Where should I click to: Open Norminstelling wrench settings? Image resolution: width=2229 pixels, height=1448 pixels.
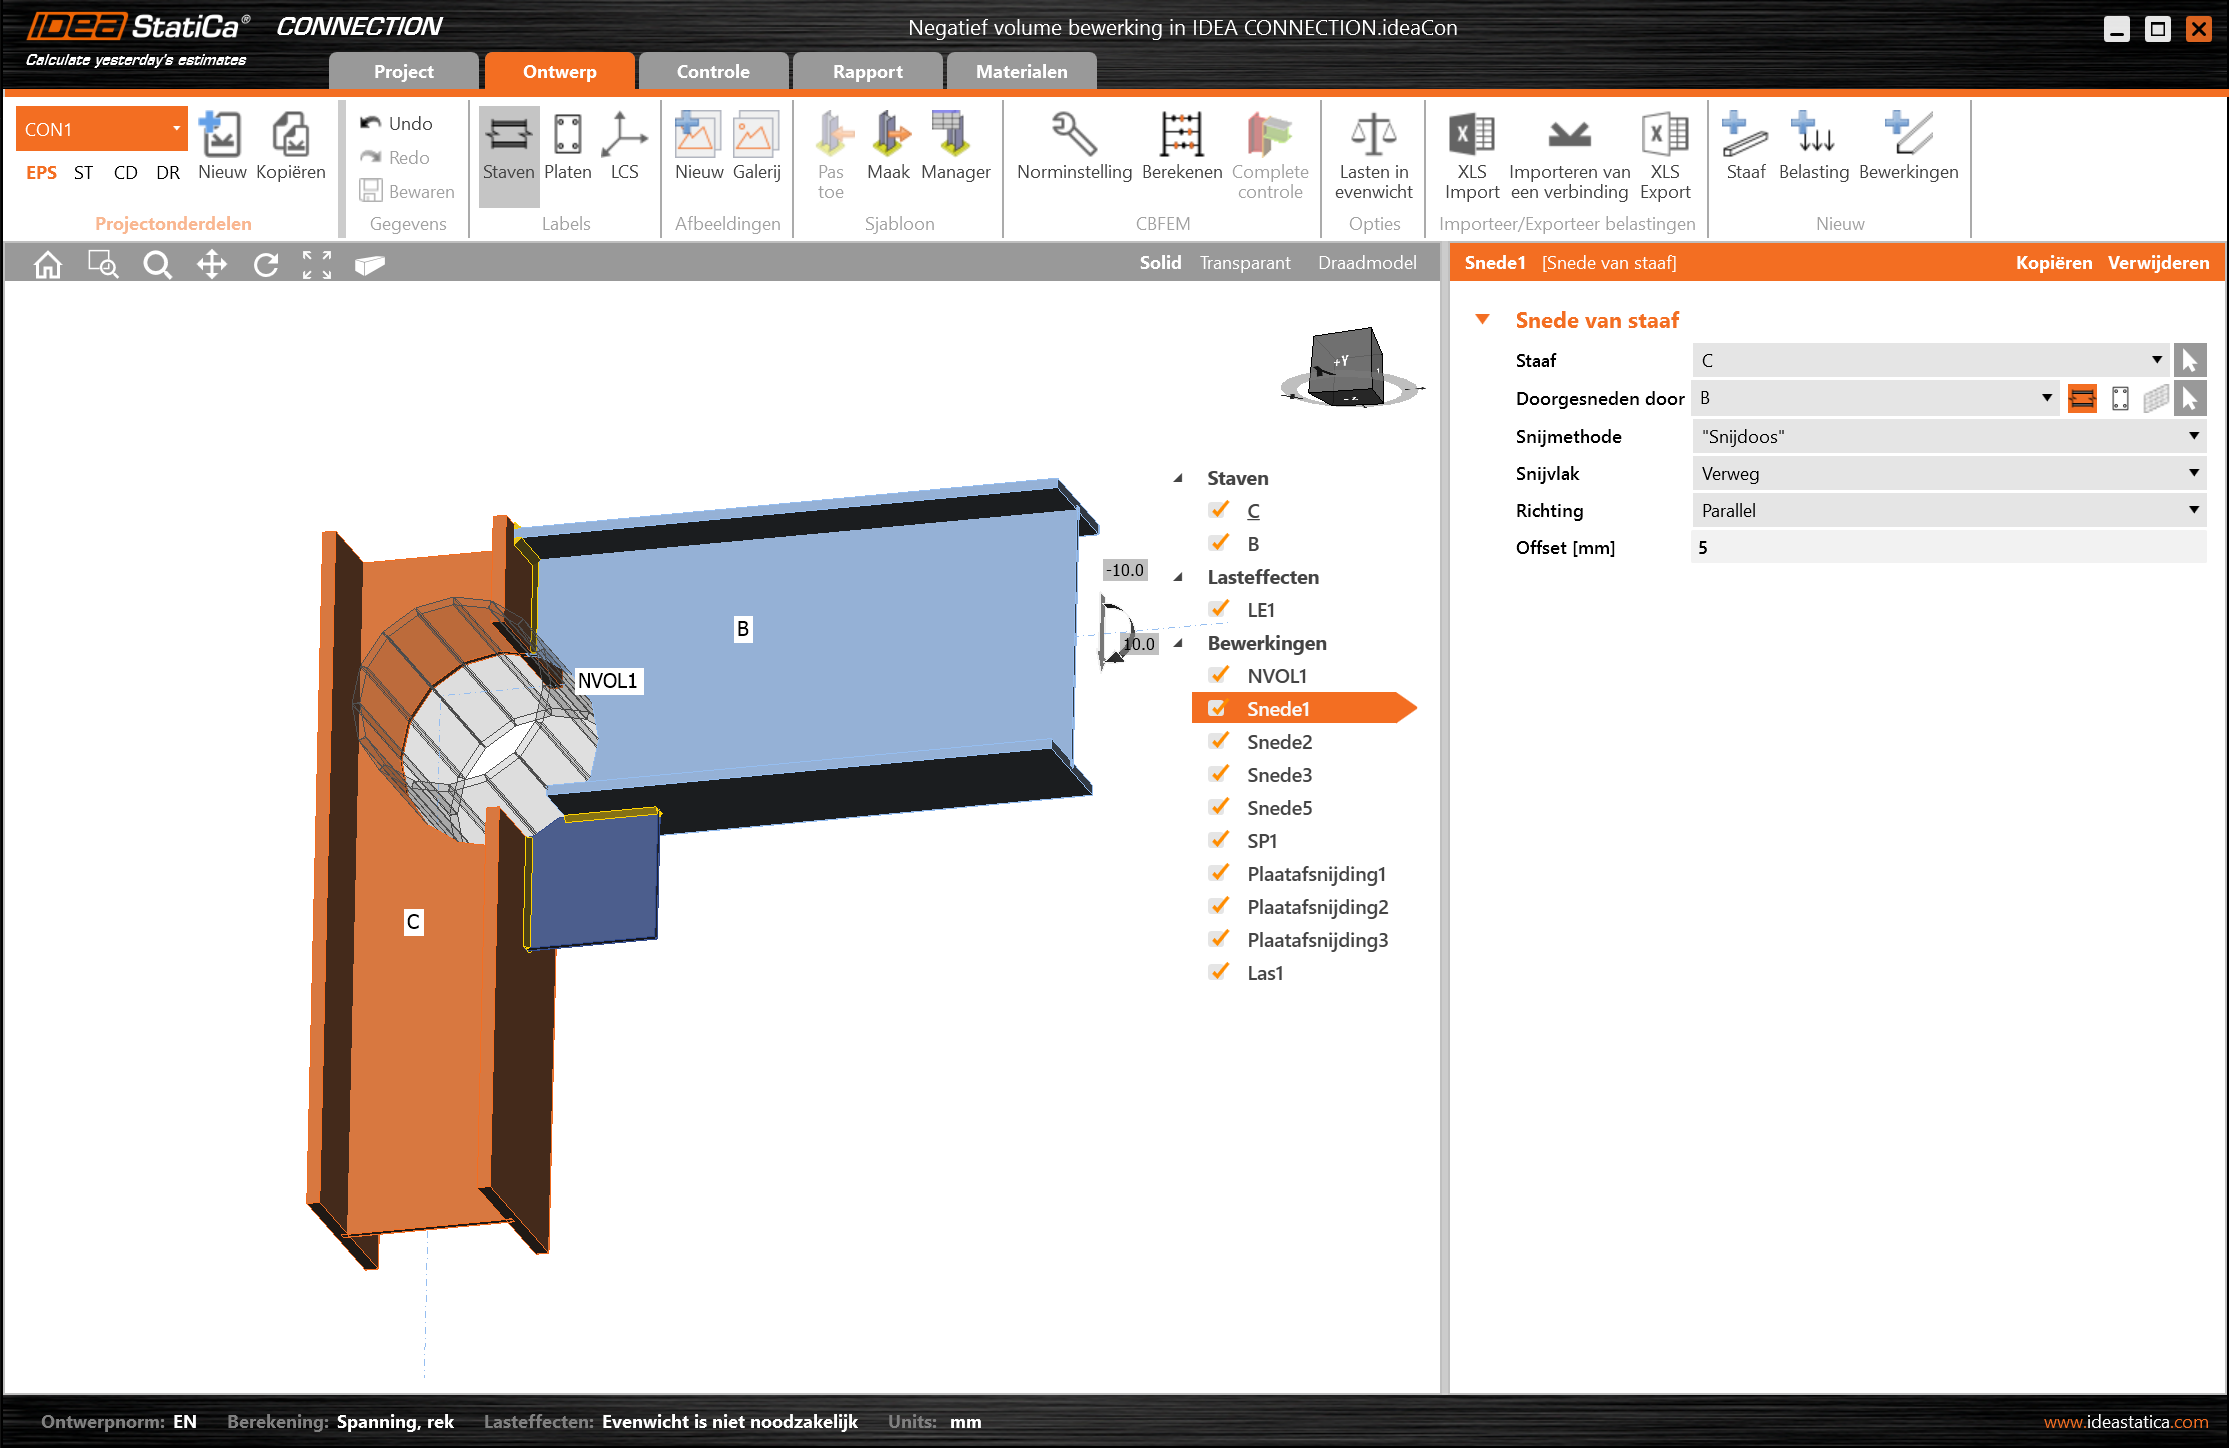point(1074,135)
